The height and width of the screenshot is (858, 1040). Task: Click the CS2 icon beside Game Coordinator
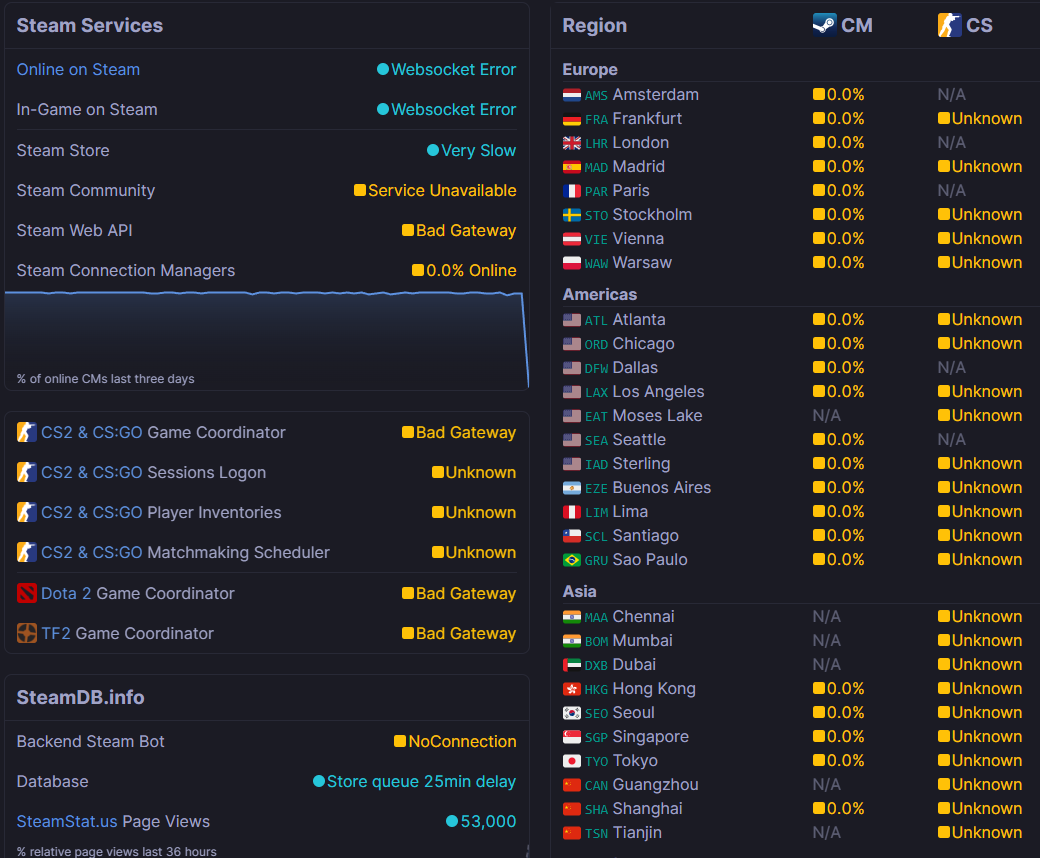(27, 433)
